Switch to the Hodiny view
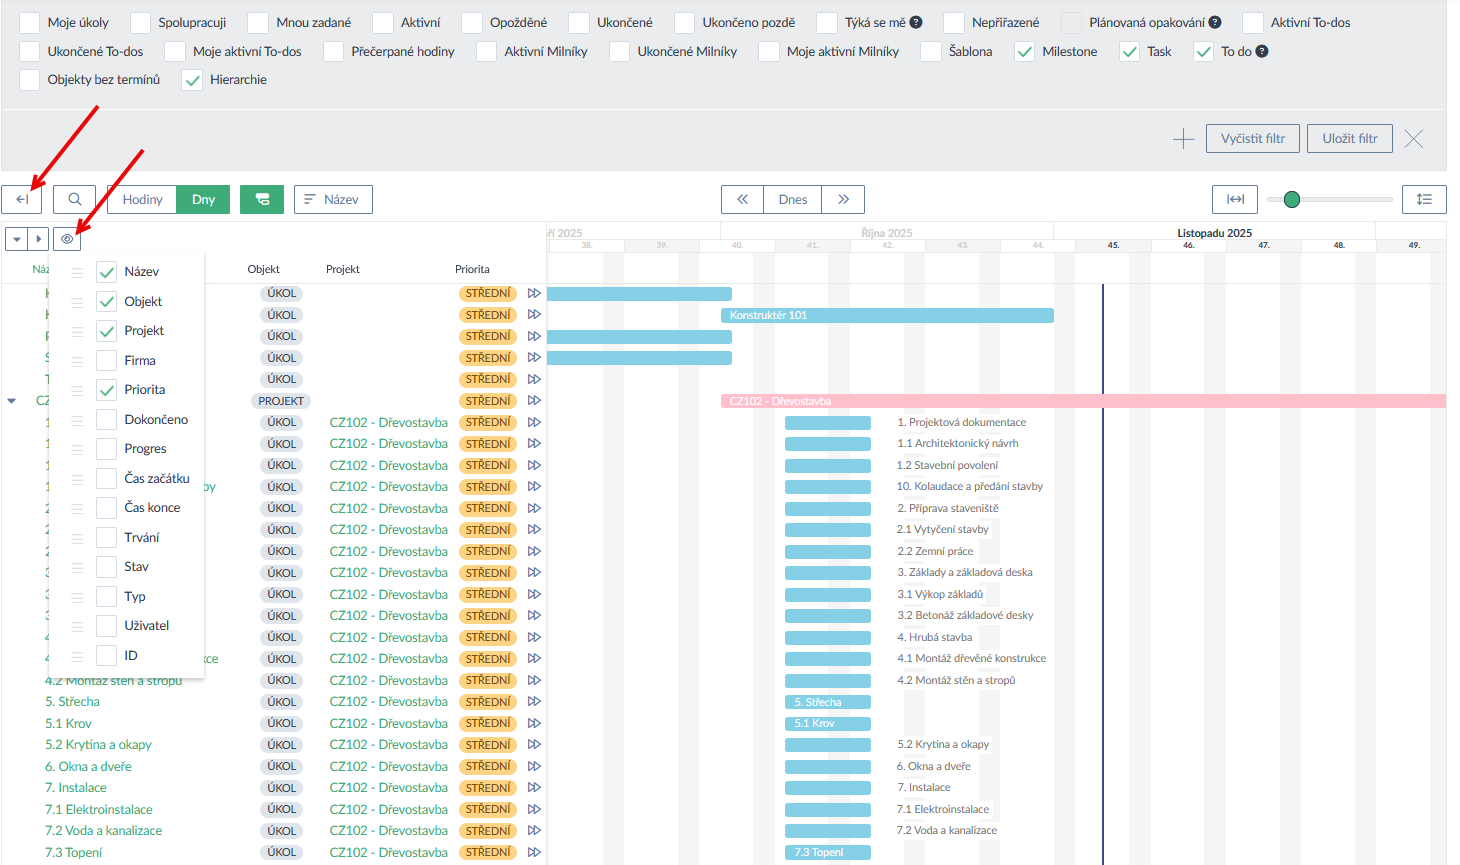 pyautogui.click(x=142, y=199)
